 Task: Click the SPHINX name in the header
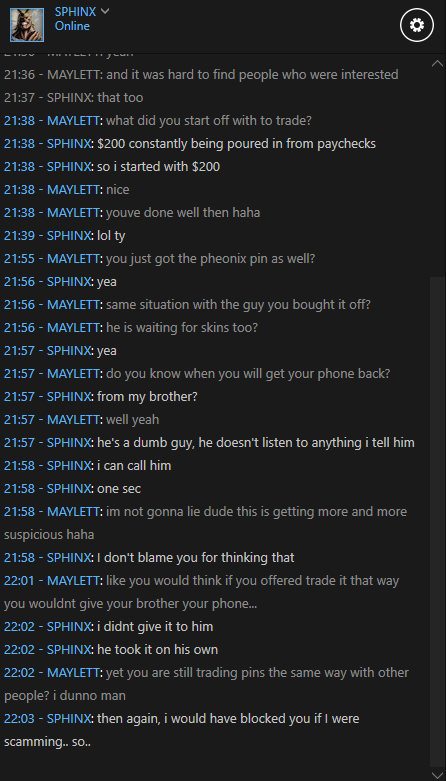(x=75, y=12)
